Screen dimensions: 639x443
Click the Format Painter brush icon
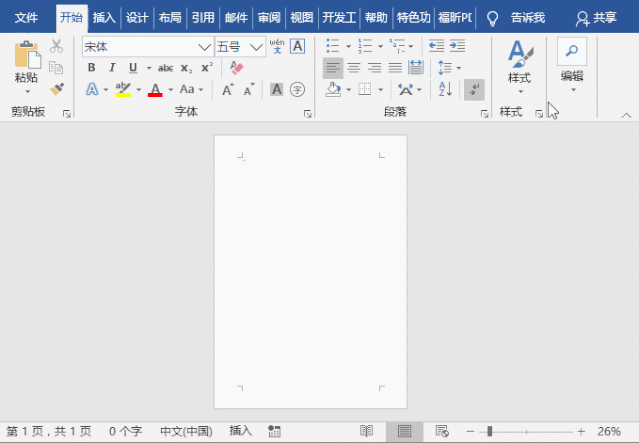(x=56, y=89)
